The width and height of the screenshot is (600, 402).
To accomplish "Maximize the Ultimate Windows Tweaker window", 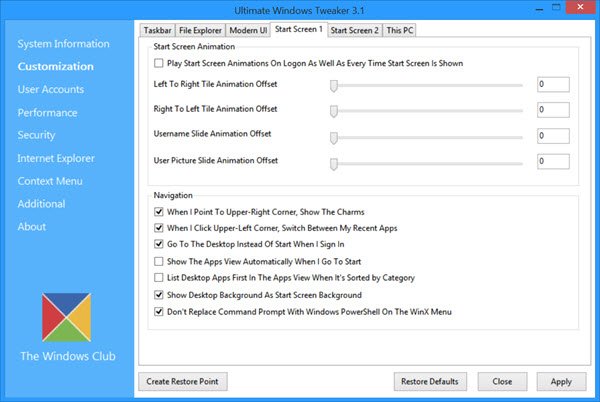I will coord(556,8).
